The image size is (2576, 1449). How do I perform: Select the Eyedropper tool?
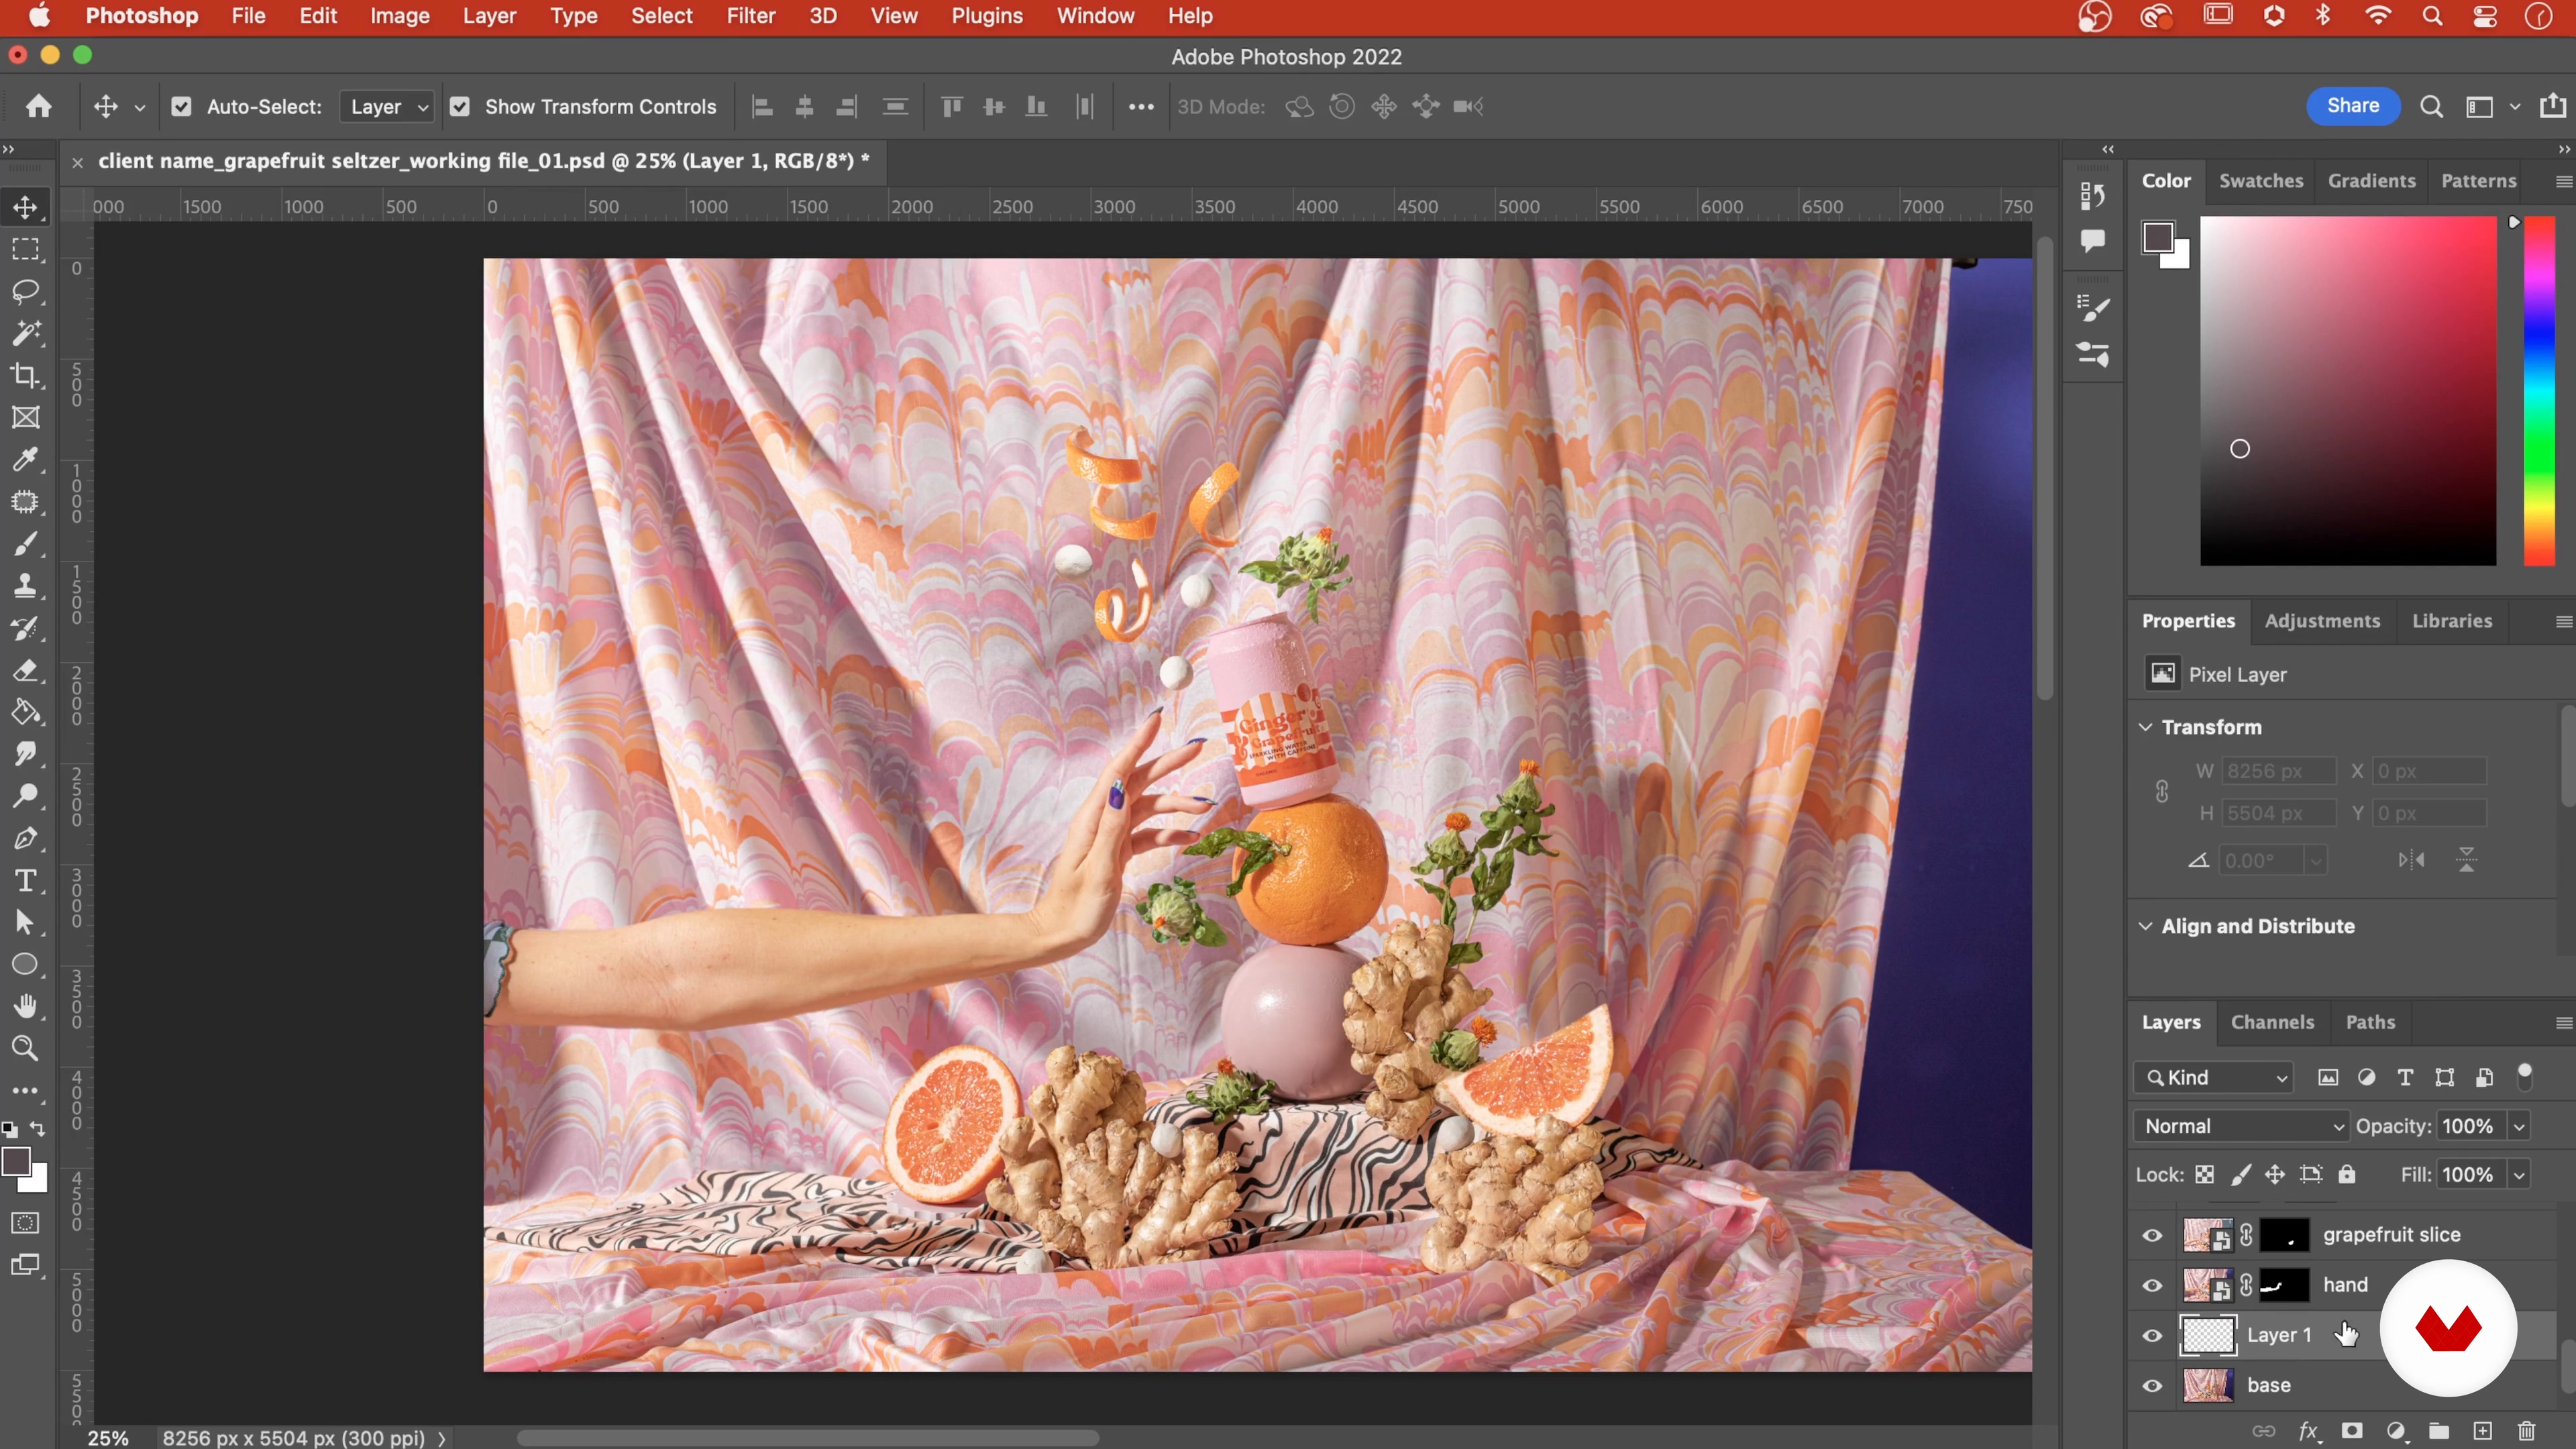click(26, 459)
